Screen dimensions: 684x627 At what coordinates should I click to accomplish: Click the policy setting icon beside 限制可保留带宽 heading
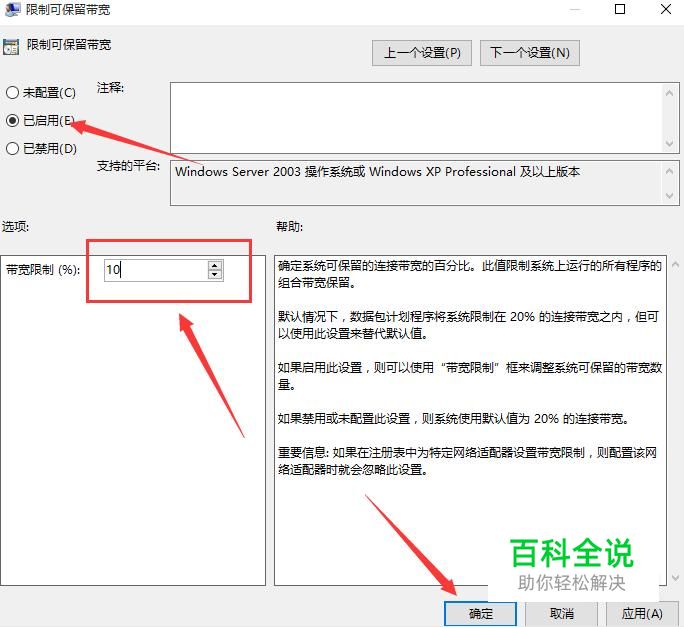pos(11,47)
